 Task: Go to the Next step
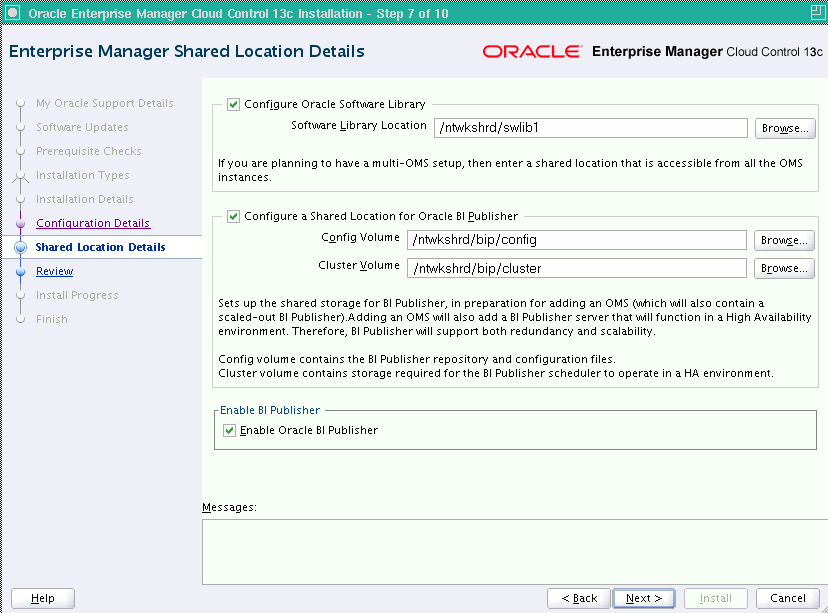tap(644, 598)
